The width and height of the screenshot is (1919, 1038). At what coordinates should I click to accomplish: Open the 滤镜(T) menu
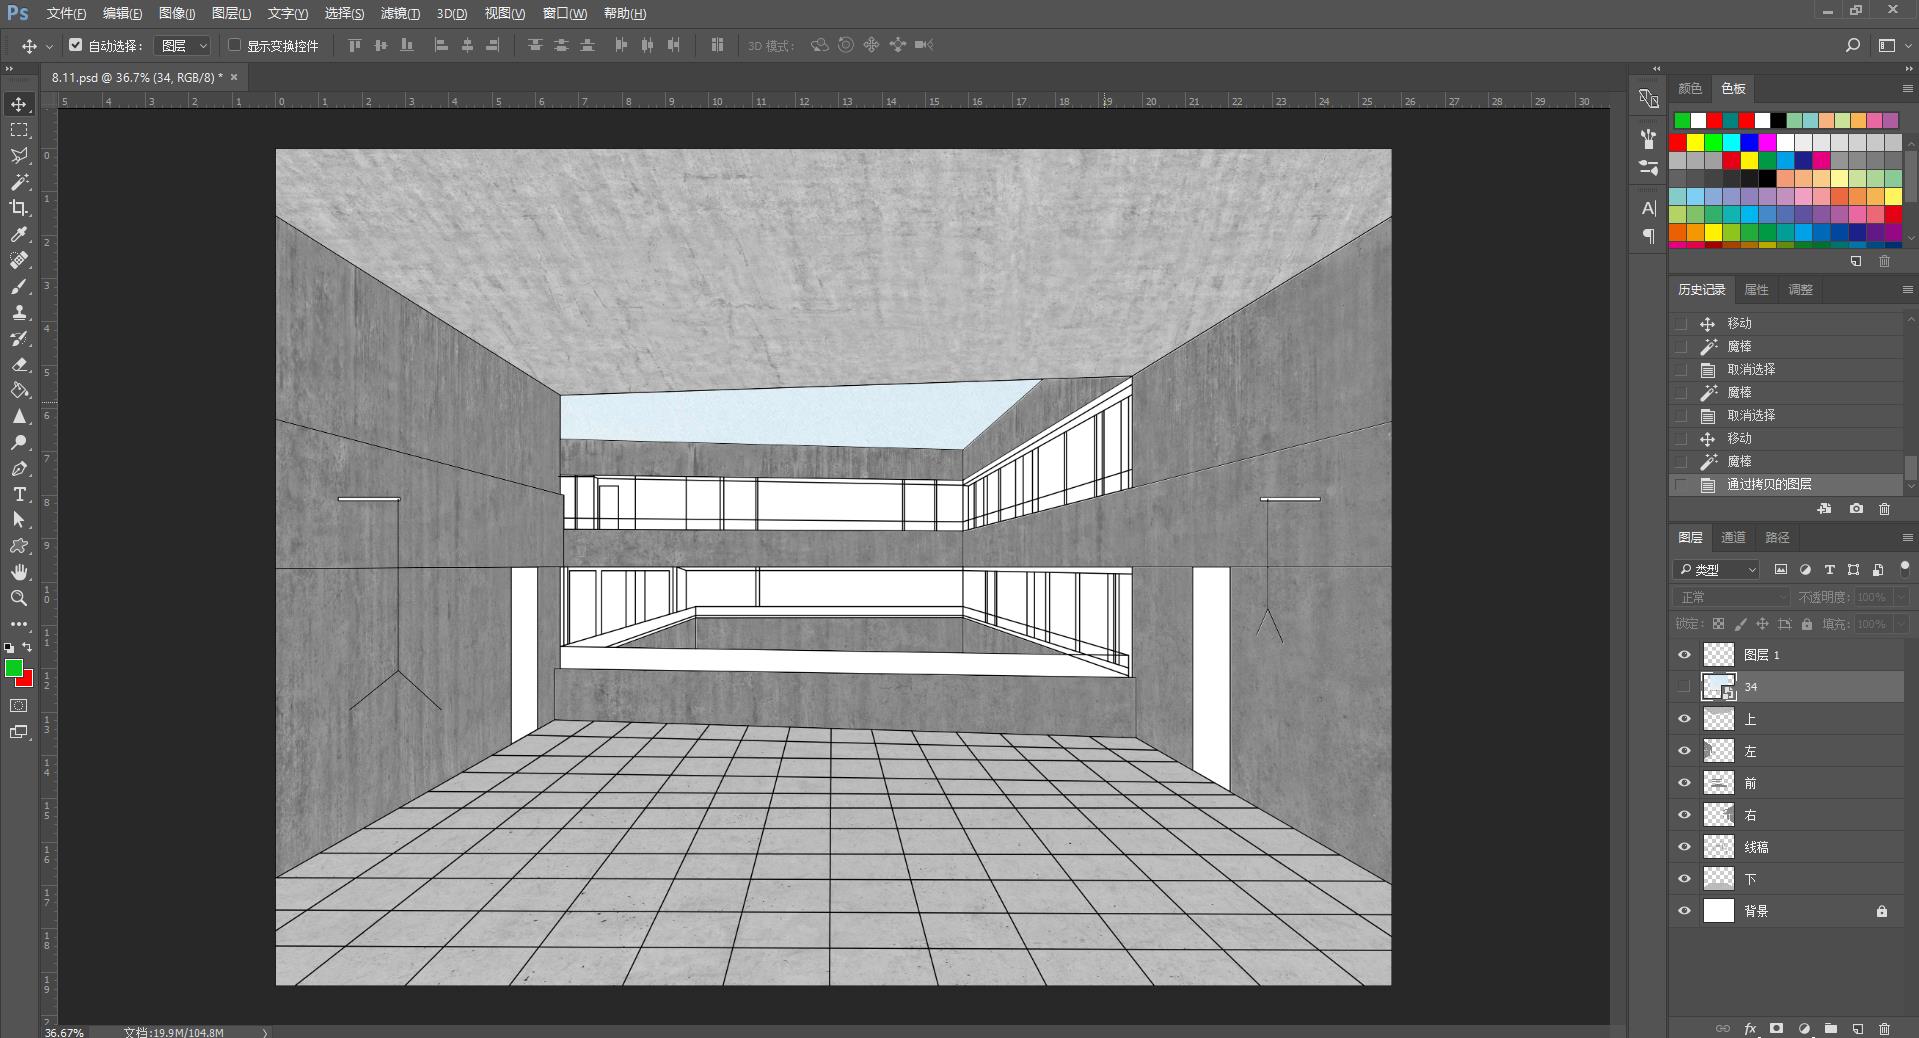pyautogui.click(x=400, y=13)
